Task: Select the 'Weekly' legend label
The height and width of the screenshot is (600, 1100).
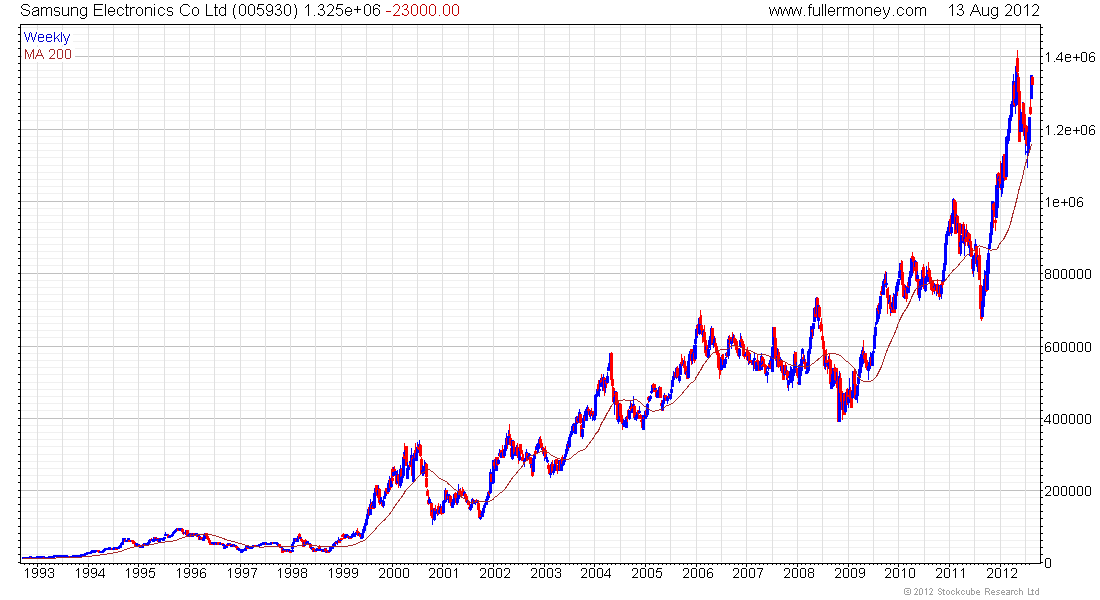Action: (47, 37)
